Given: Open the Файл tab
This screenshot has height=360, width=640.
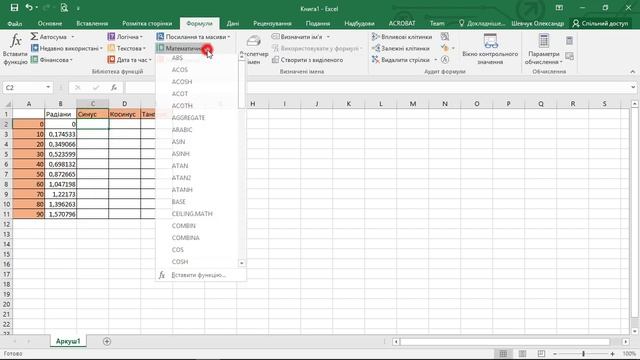Looking at the screenshot, I should 15,23.
